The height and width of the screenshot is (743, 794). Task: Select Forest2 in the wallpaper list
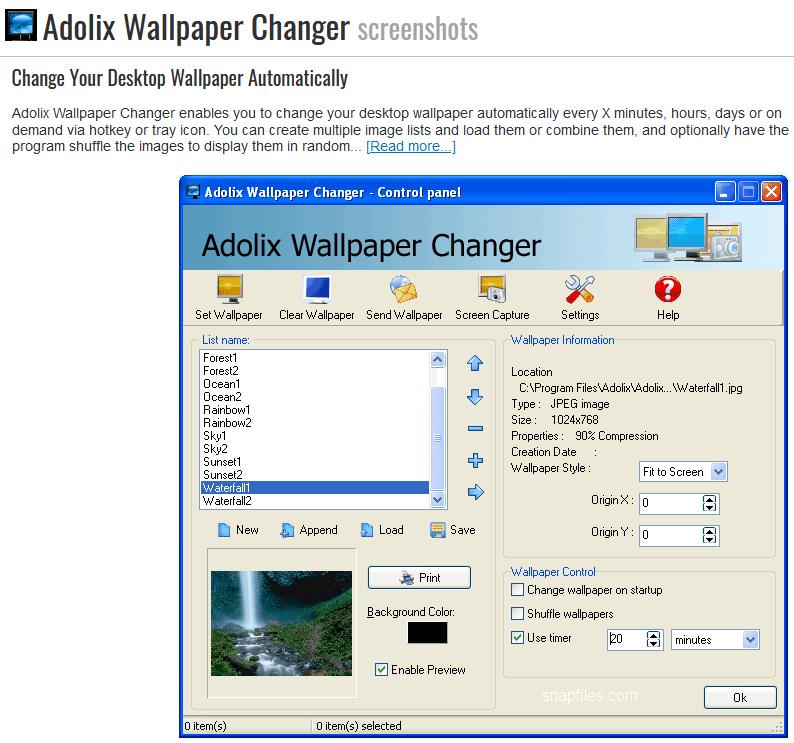pos(315,371)
